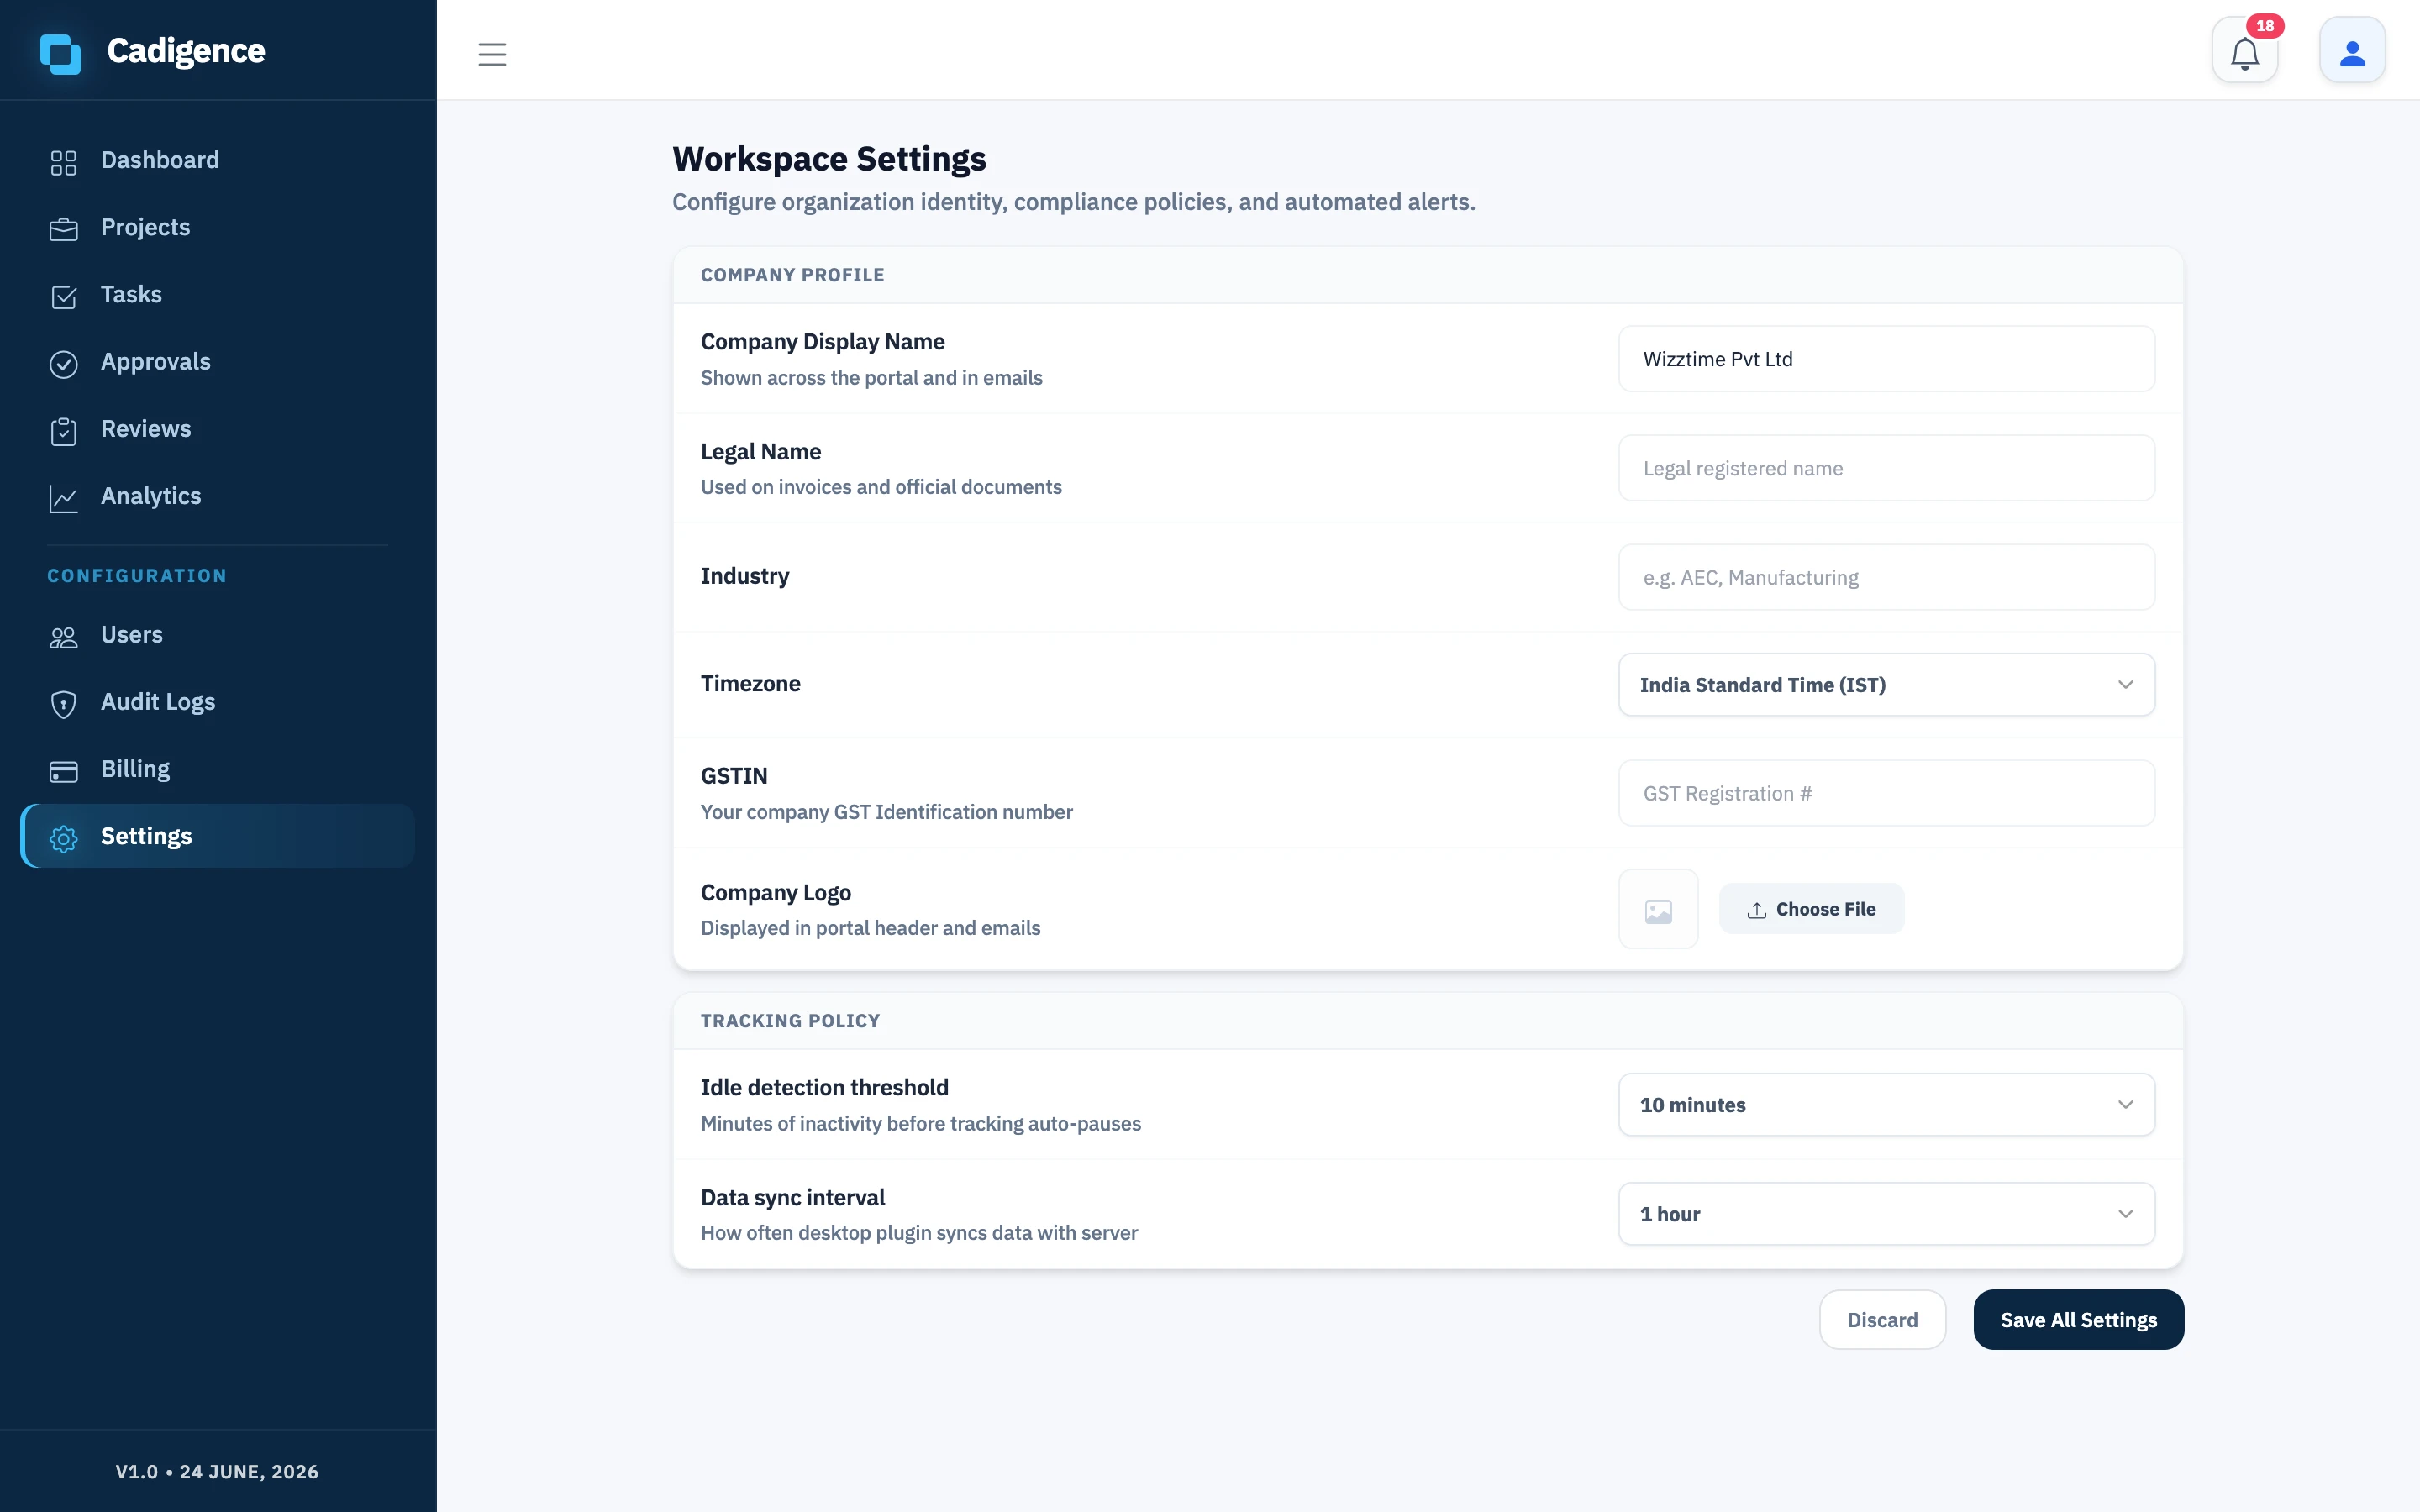Click the company logo placeholder thumbnail

(1658, 909)
